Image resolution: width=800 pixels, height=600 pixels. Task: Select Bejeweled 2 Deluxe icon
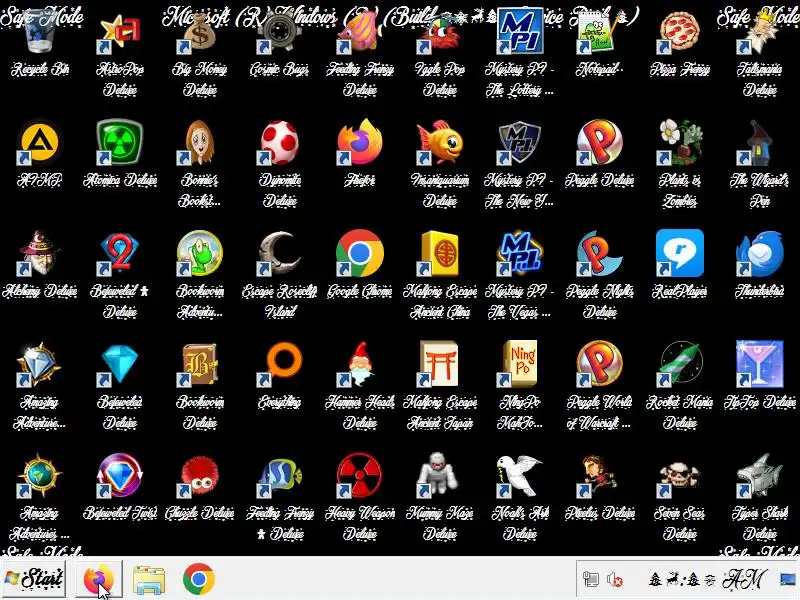[120, 253]
